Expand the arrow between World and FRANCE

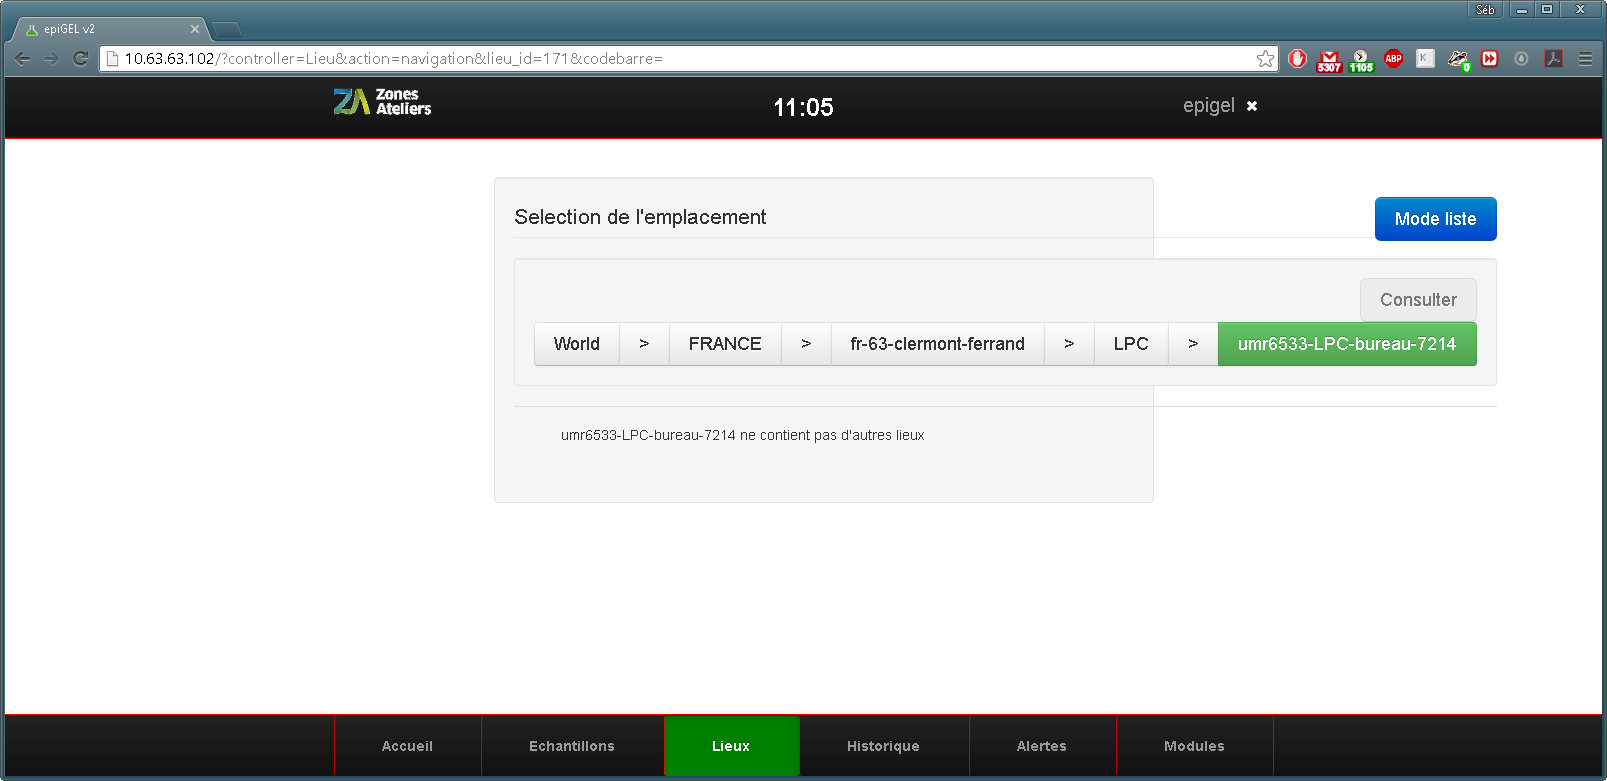tap(644, 344)
